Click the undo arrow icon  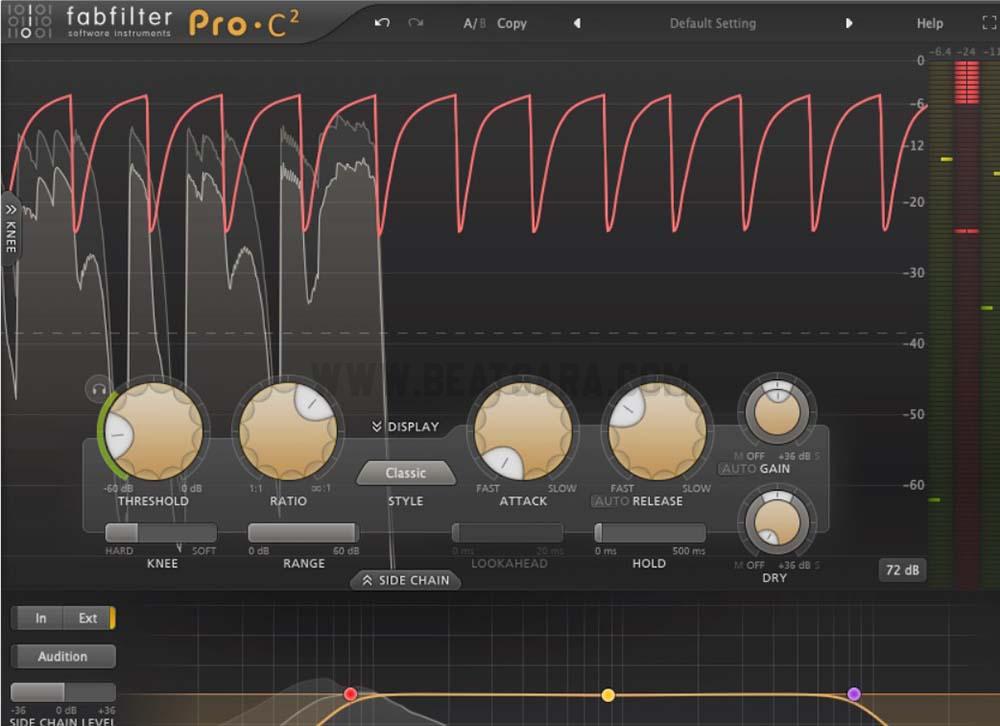(x=382, y=23)
